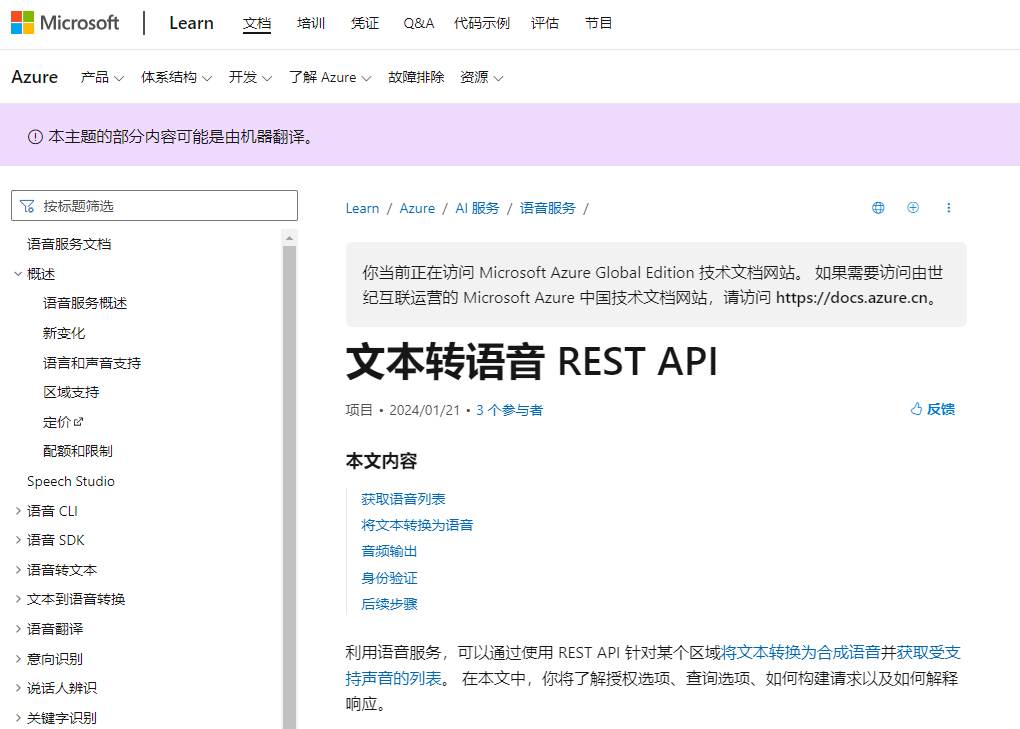The image size is (1020, 729).
Task: Open the 资源 dropdown menu
Action: [x=481, y=77]
